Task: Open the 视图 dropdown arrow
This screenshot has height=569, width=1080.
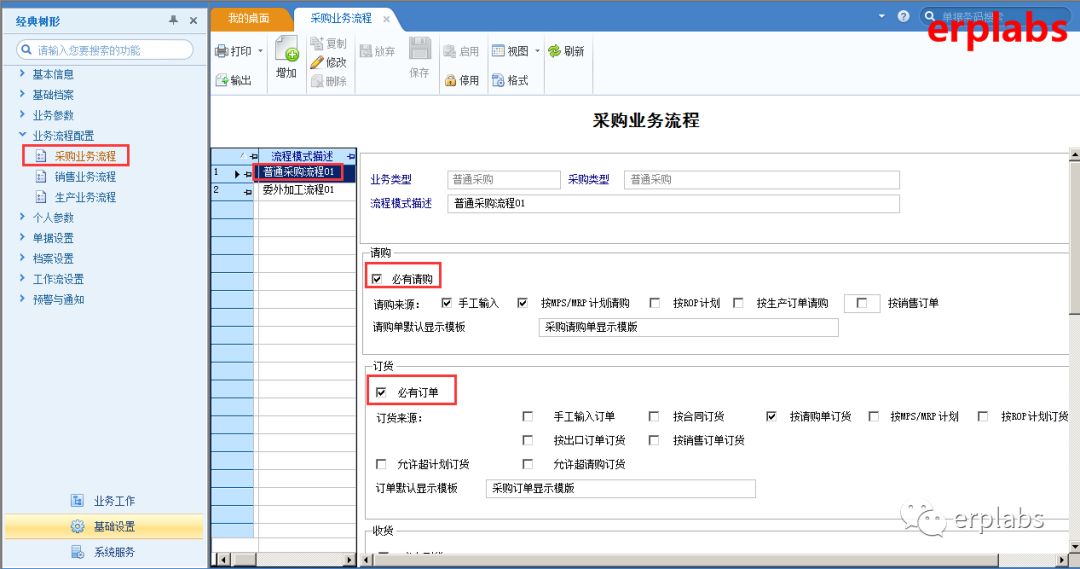Action: click(x=537, y=51)
